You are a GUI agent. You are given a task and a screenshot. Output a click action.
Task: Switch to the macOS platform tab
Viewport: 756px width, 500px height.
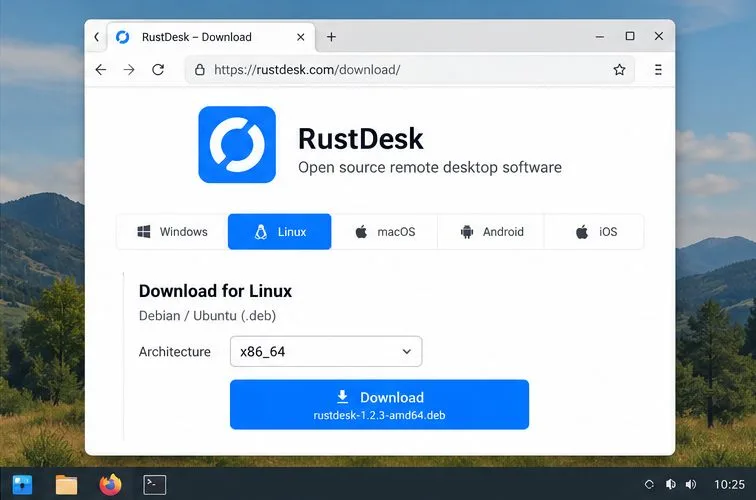click(x=385, y=232)
